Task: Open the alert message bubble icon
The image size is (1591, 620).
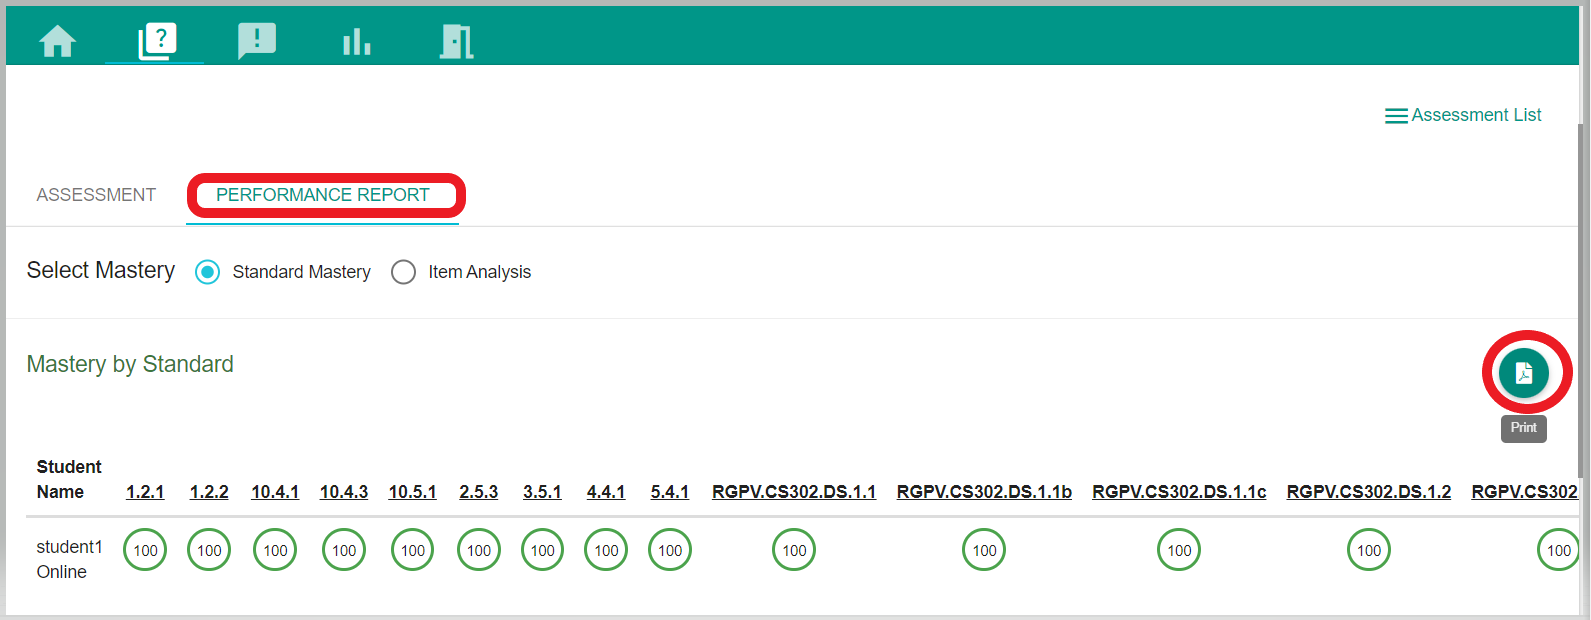Action: tap(257, 41)
